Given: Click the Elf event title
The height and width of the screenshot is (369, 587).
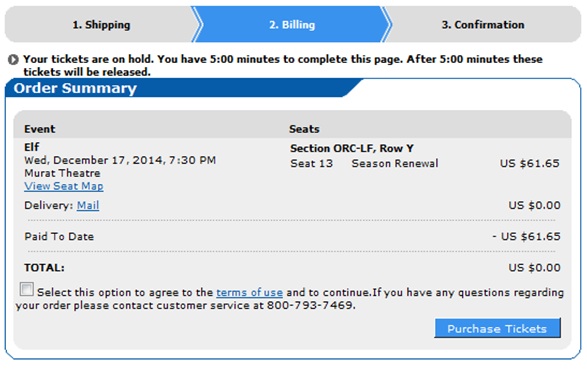Looking at the screenshot, I should point(32,147).
